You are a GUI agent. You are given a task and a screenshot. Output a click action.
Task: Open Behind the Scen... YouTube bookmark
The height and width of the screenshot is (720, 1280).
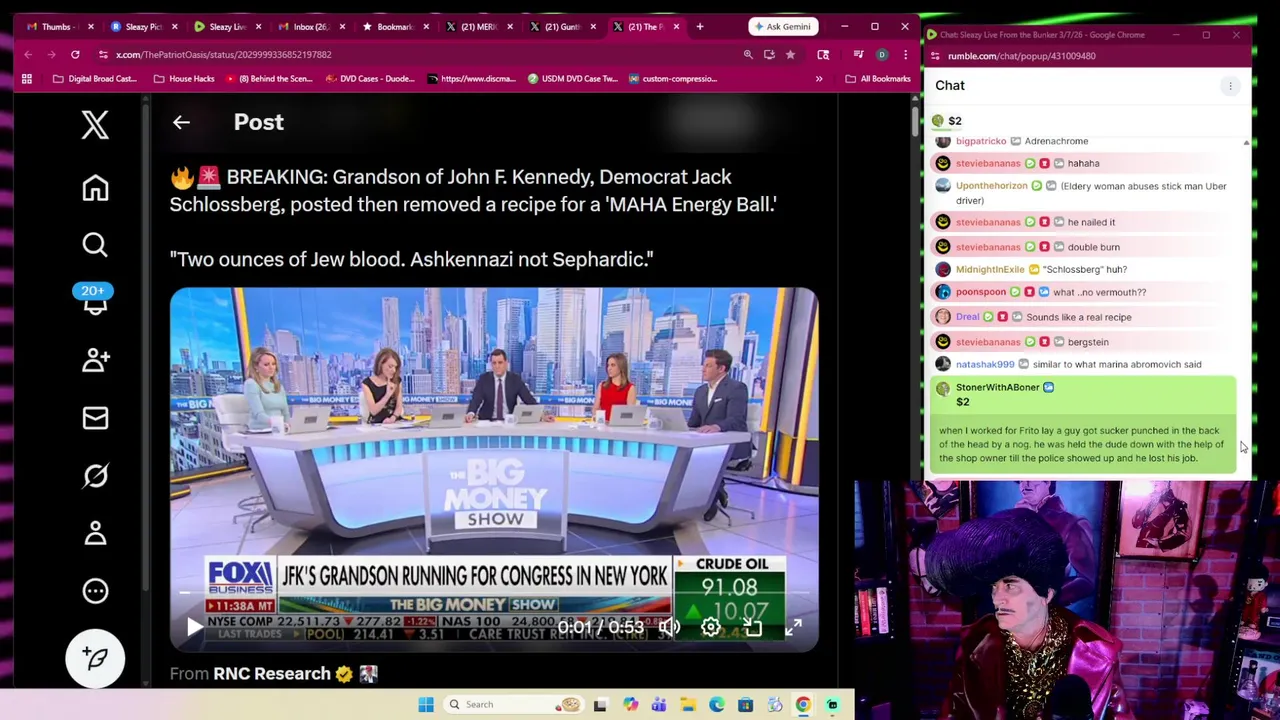269,79
